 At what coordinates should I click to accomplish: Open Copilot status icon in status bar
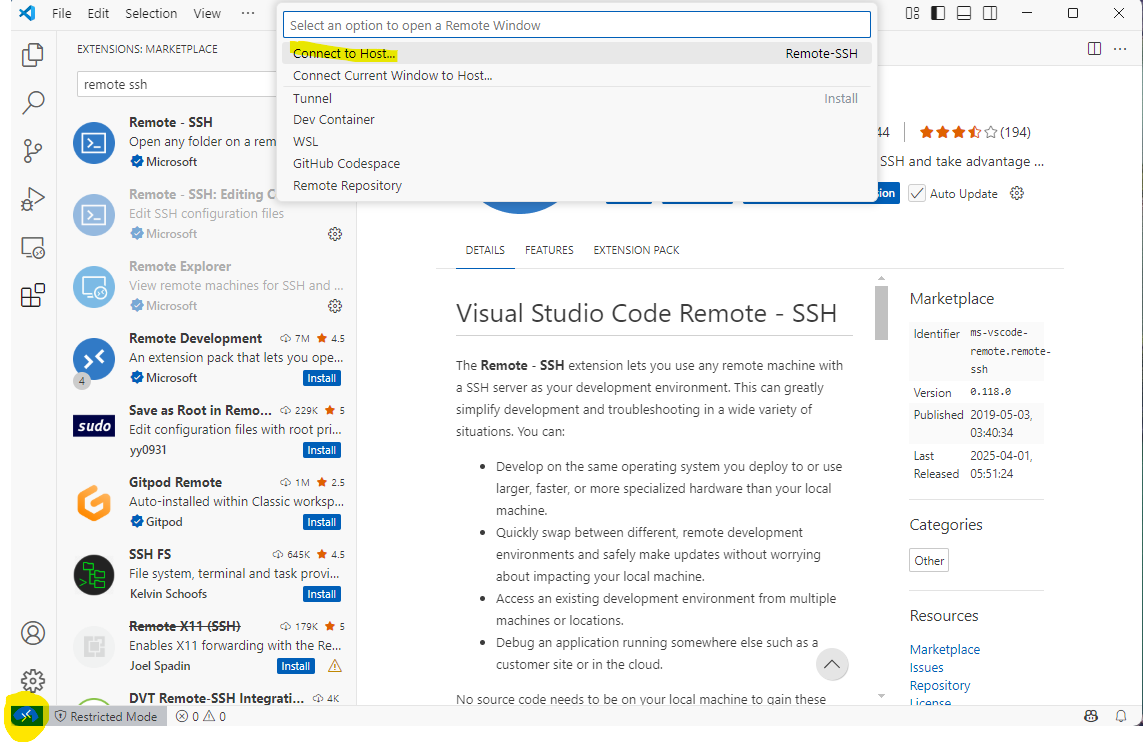[x=1091, y=716]
